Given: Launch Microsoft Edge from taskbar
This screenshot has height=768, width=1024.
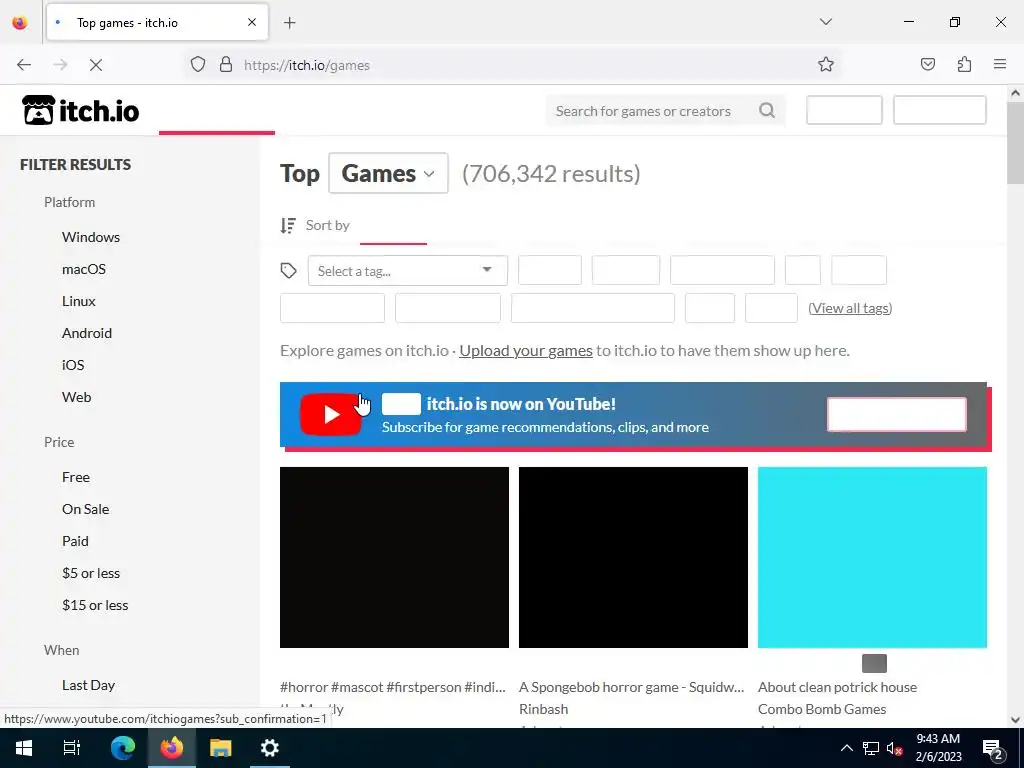Looking at the screenshot, I should (123, 748).
